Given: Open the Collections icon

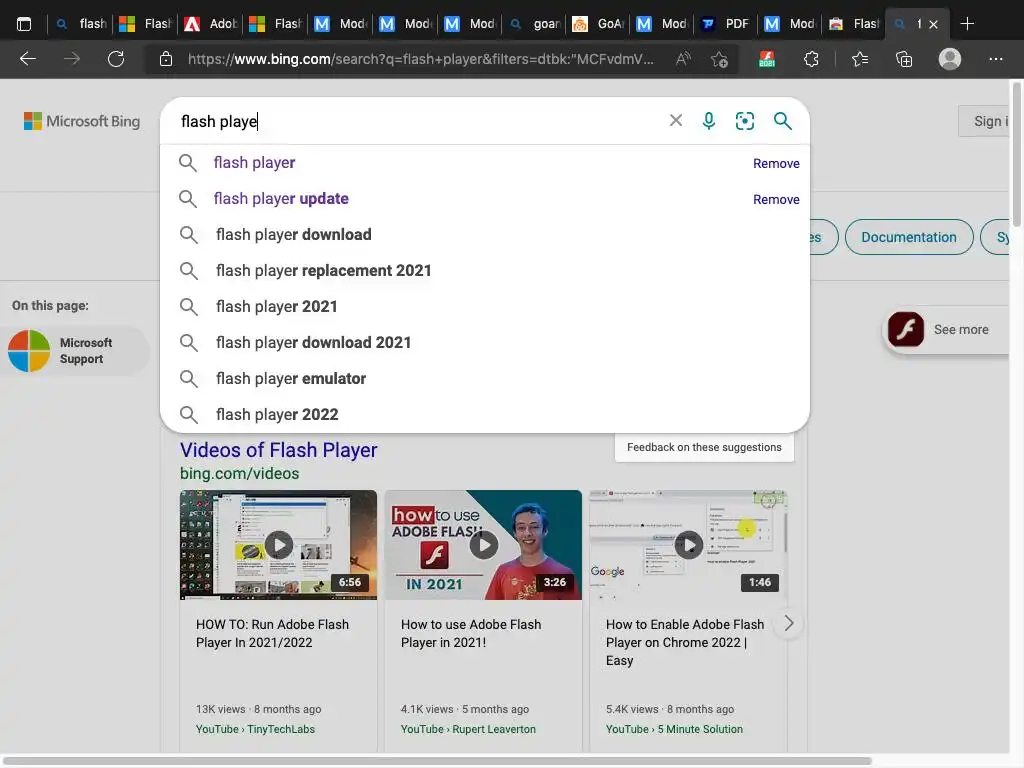Looking at the screenshot, I should click(x=904, y=59).
